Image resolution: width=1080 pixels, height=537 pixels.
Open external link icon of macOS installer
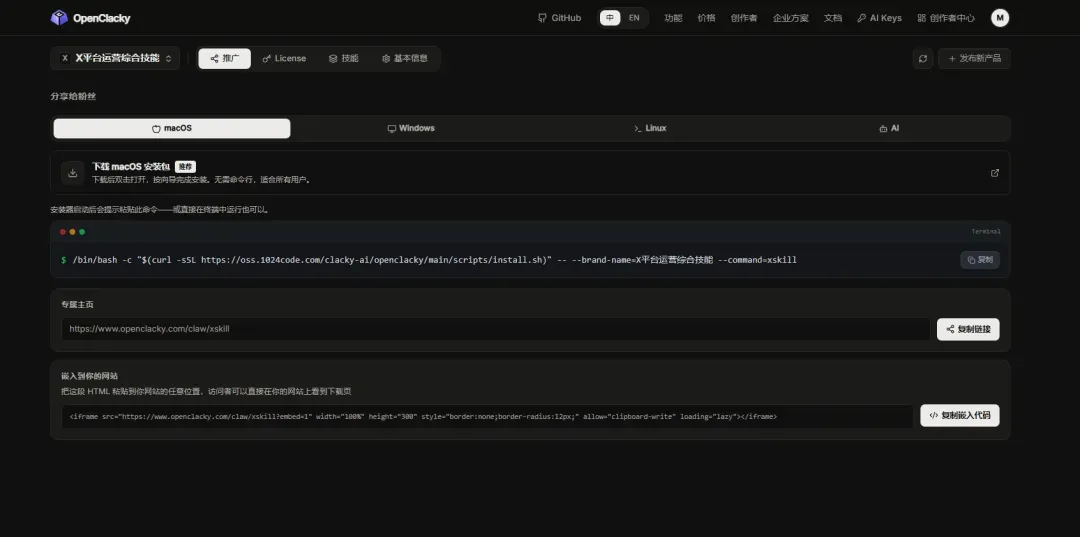point(995,173)
